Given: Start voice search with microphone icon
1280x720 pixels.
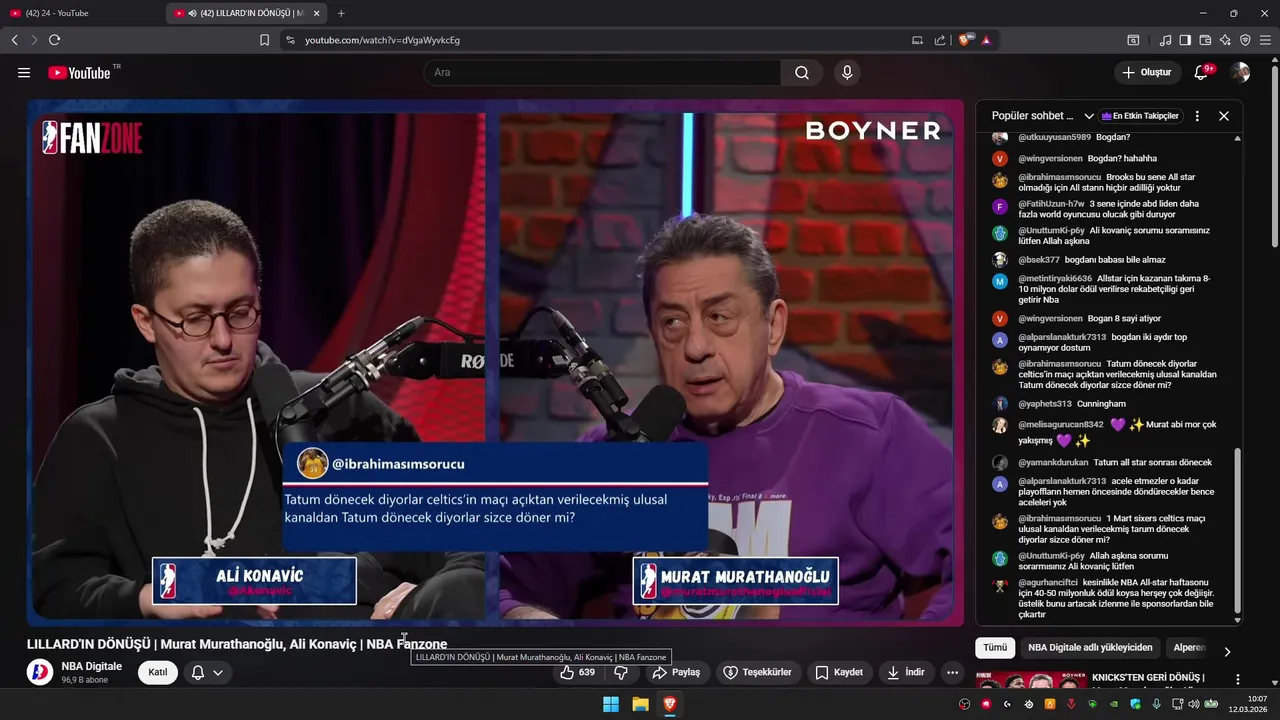Looking at the screenshot, I should [x=847, y=72].
